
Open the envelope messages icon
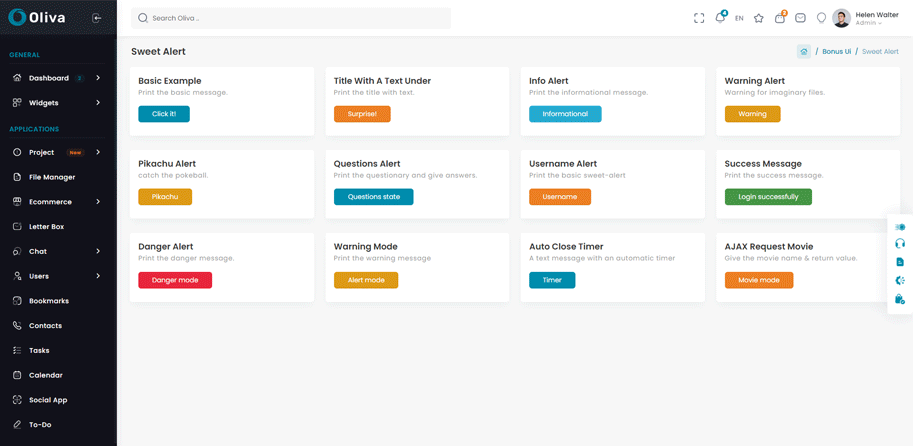point(800,18)
